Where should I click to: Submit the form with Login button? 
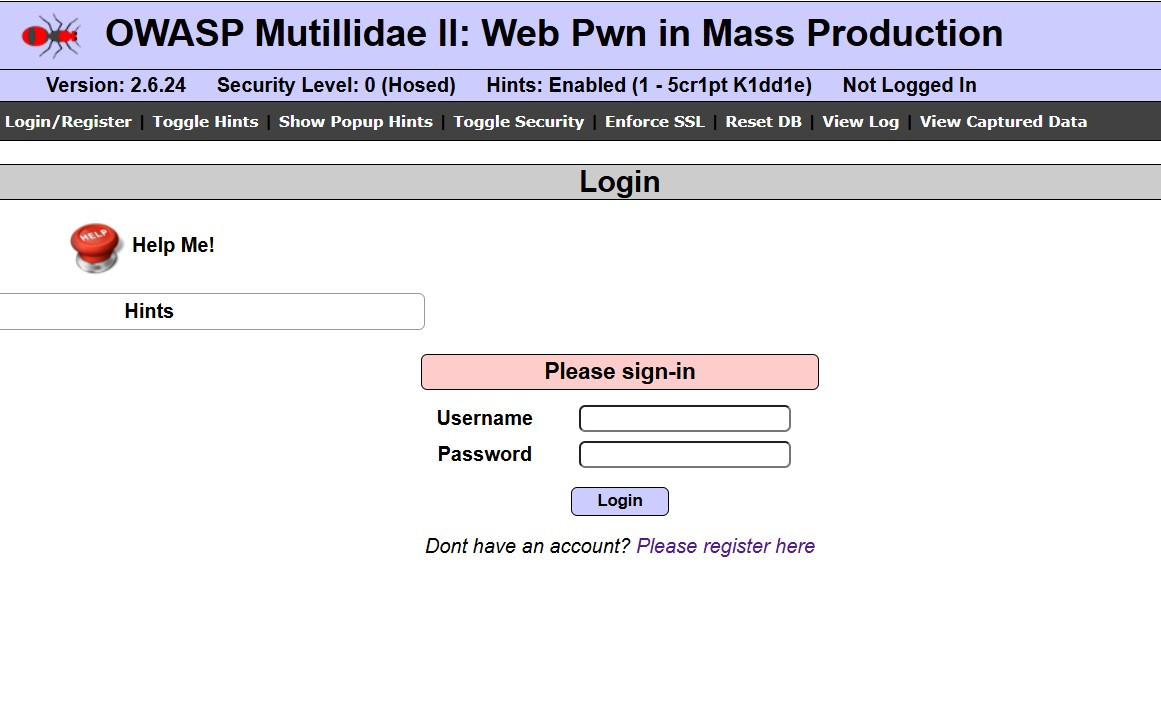pos(619,501)
